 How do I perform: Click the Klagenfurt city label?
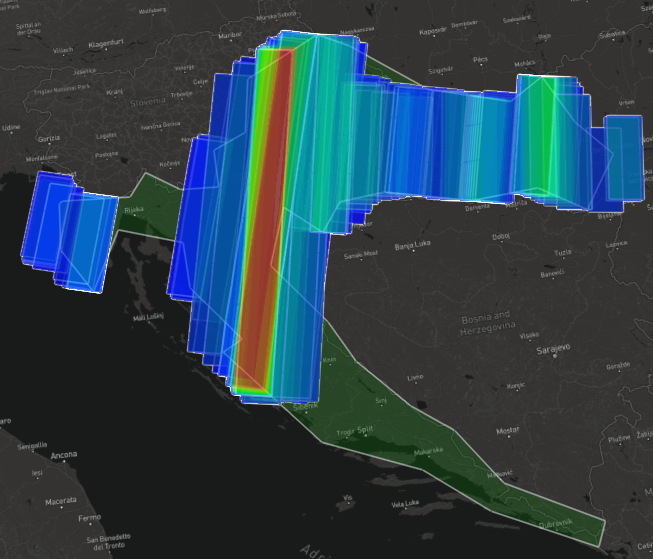pyautogui.click(x=105, y=44)
